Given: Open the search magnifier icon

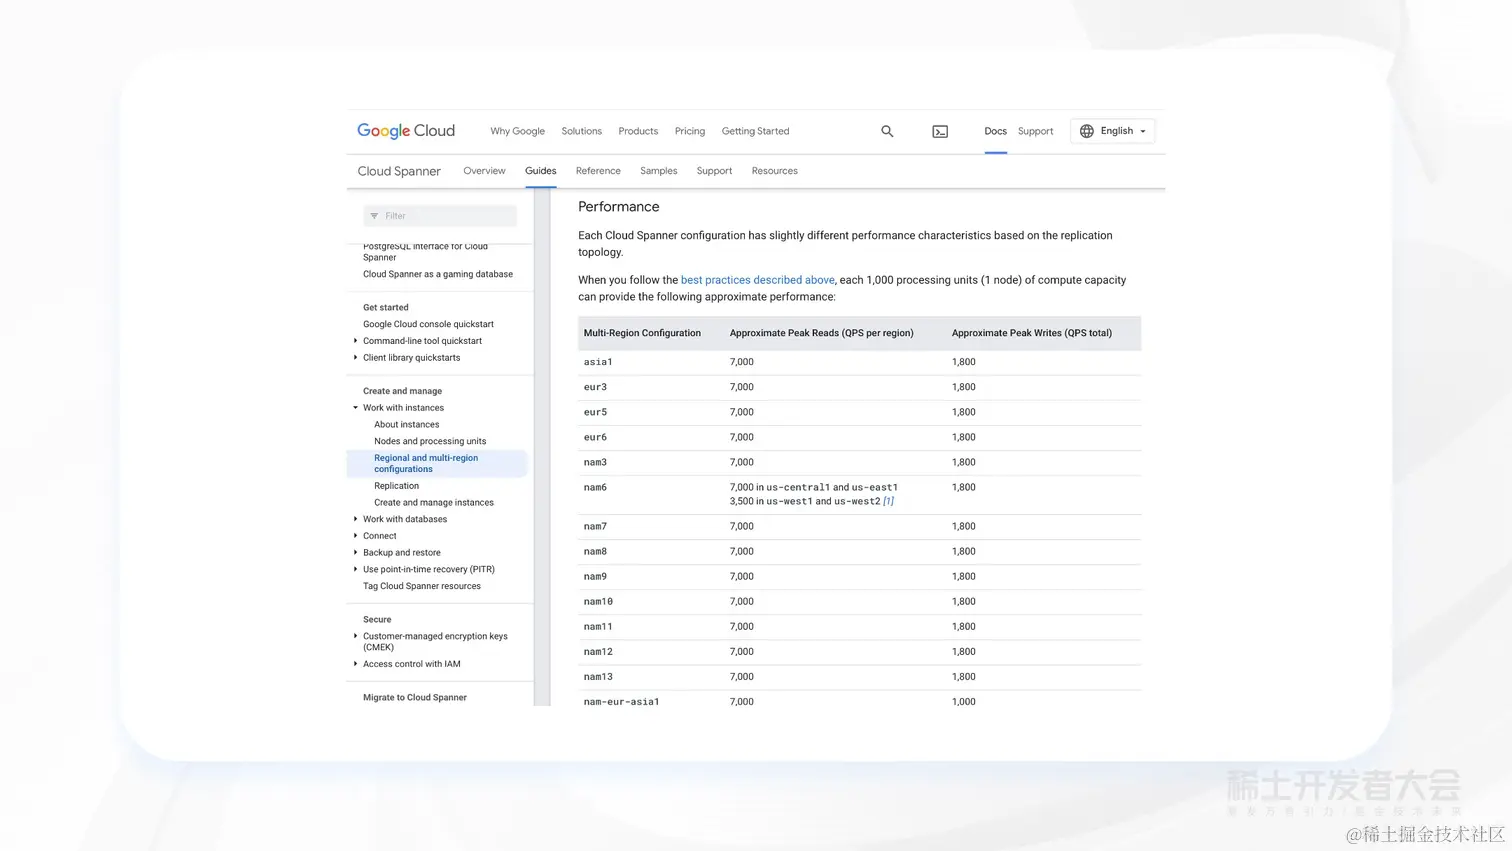Looking at the screenshot, I should (887, 131).
